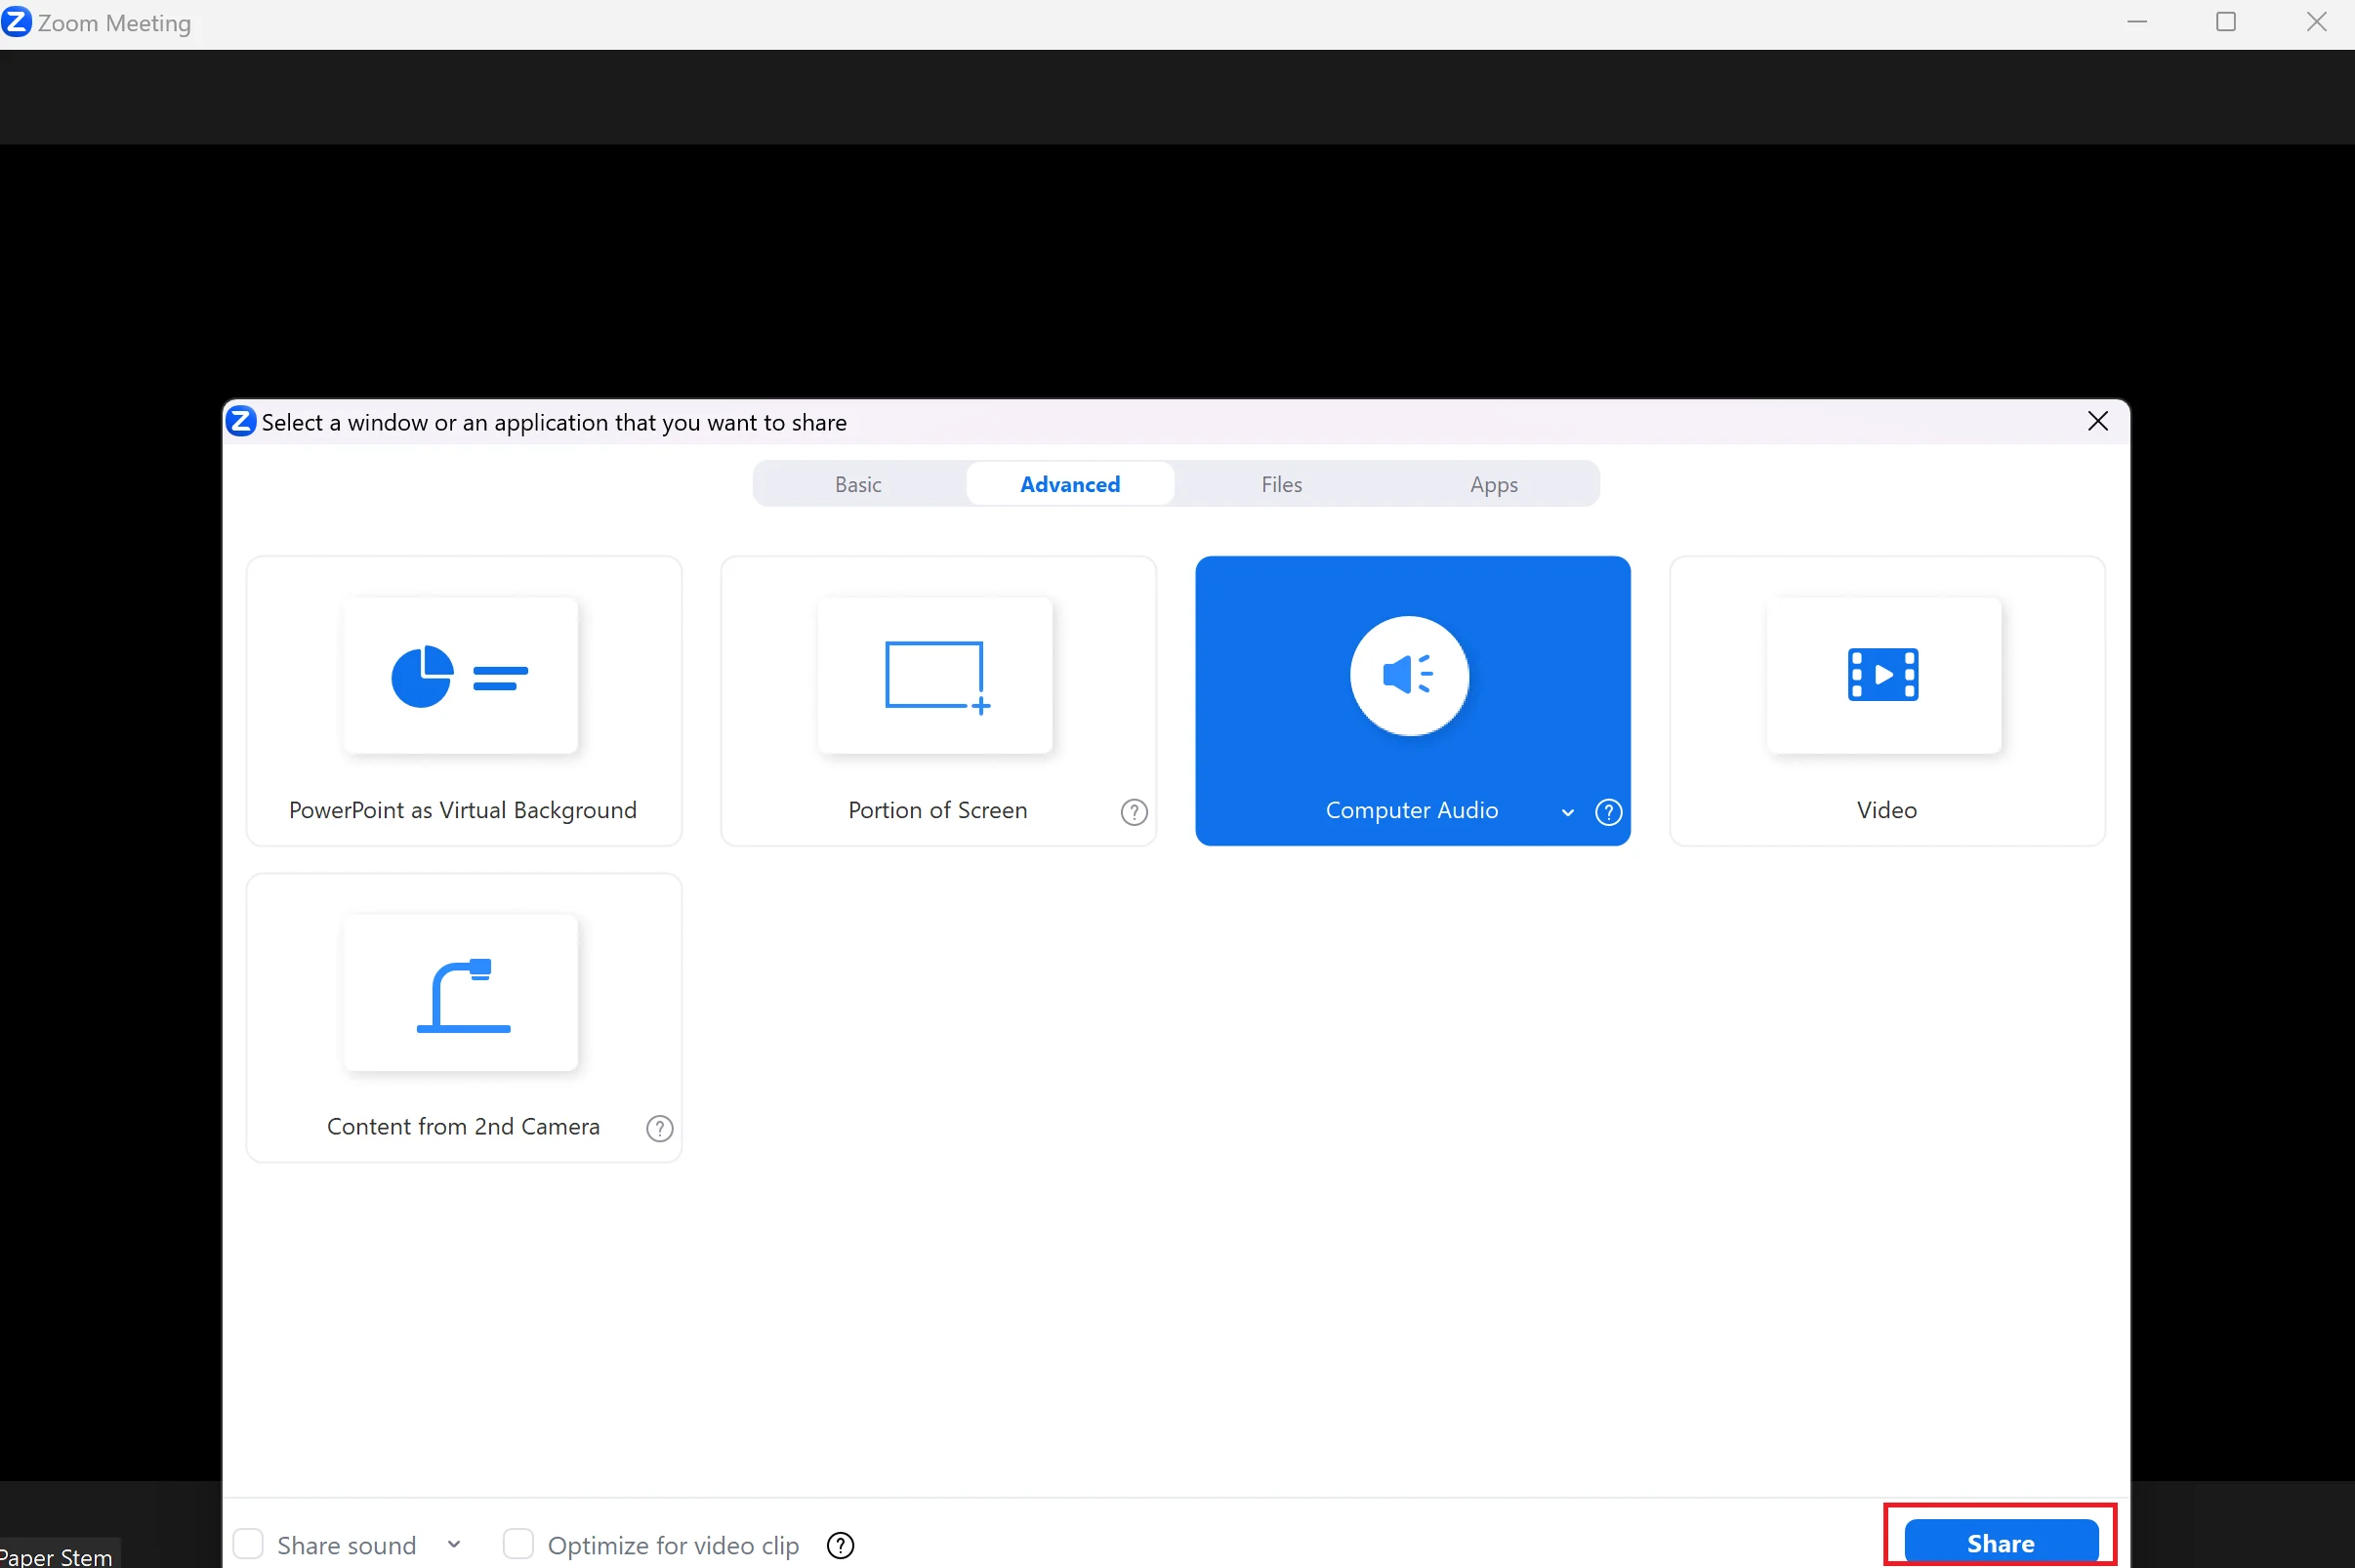Viewport: 2355px width, 1568px height.
Task: Click the Zoom Meeting logo in the title bar
Action: tap(16, 22)
